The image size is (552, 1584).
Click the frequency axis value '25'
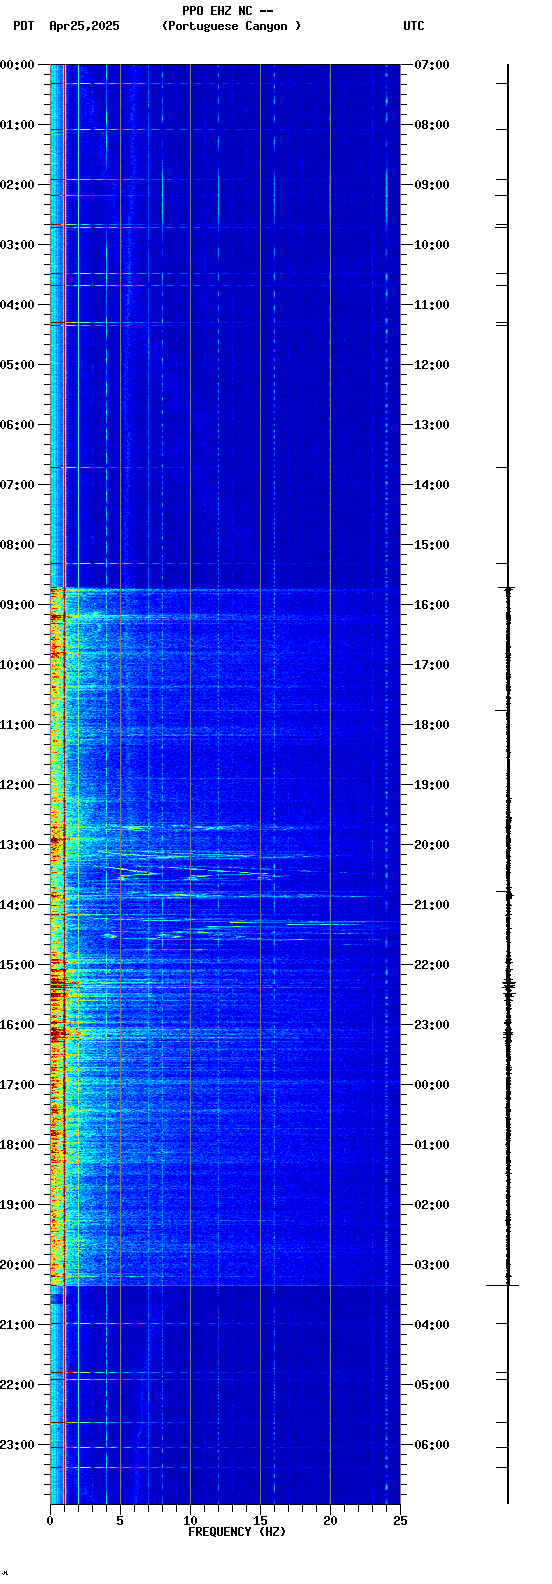[400, 1521]
